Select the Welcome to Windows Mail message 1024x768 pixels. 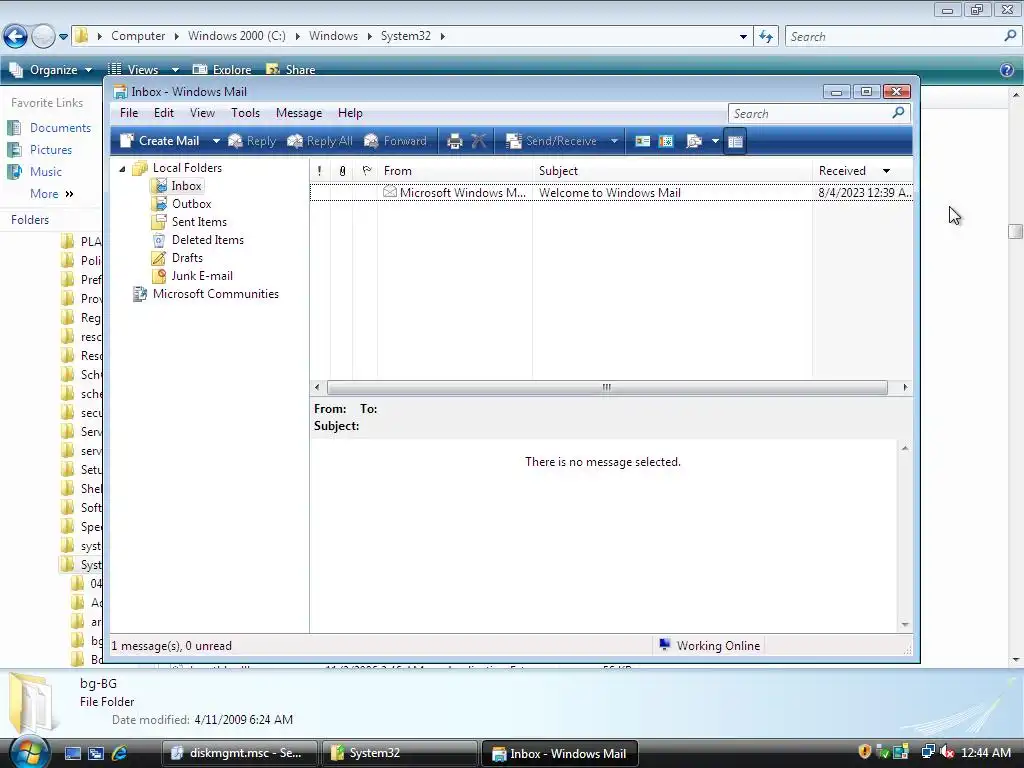pos(611,193)
